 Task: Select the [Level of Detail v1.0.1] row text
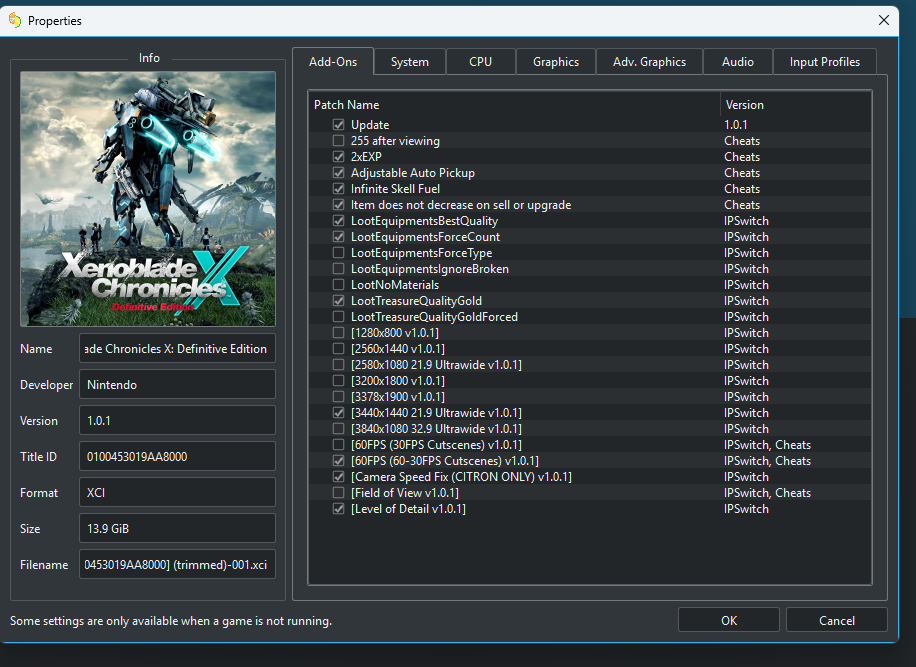click(x=408, y=509)
